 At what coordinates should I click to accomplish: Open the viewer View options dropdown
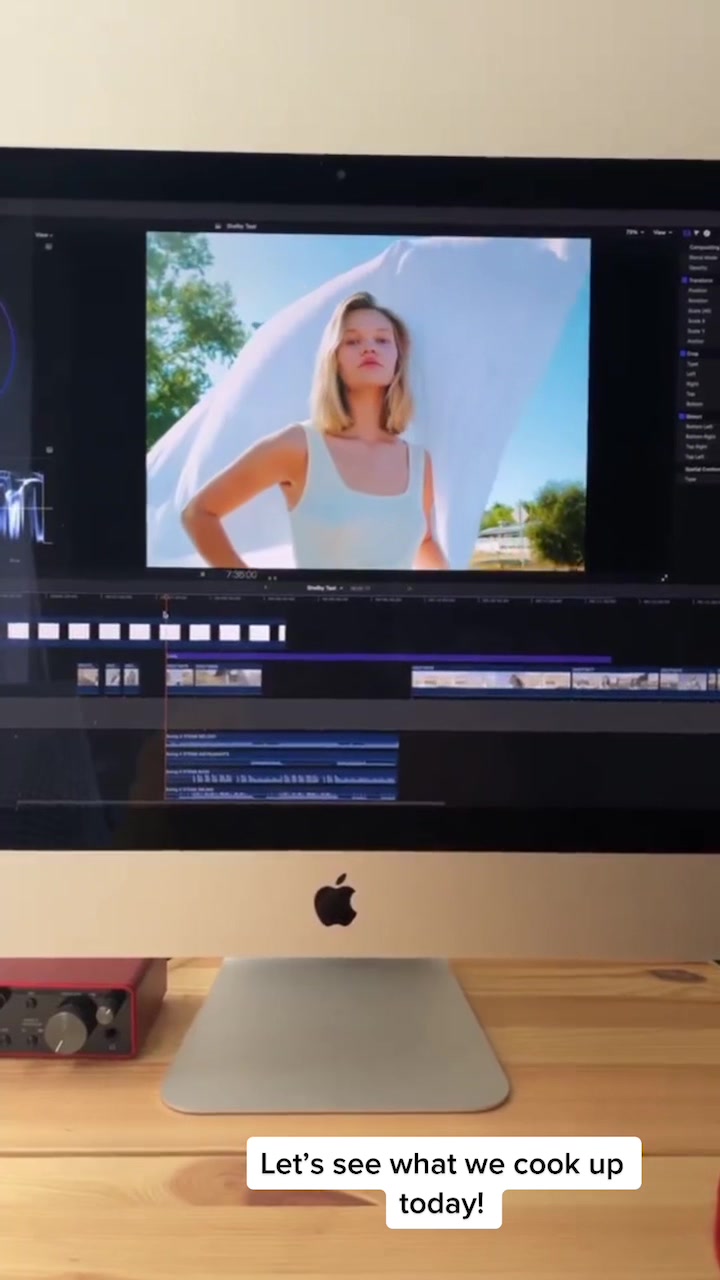(661, 232)
